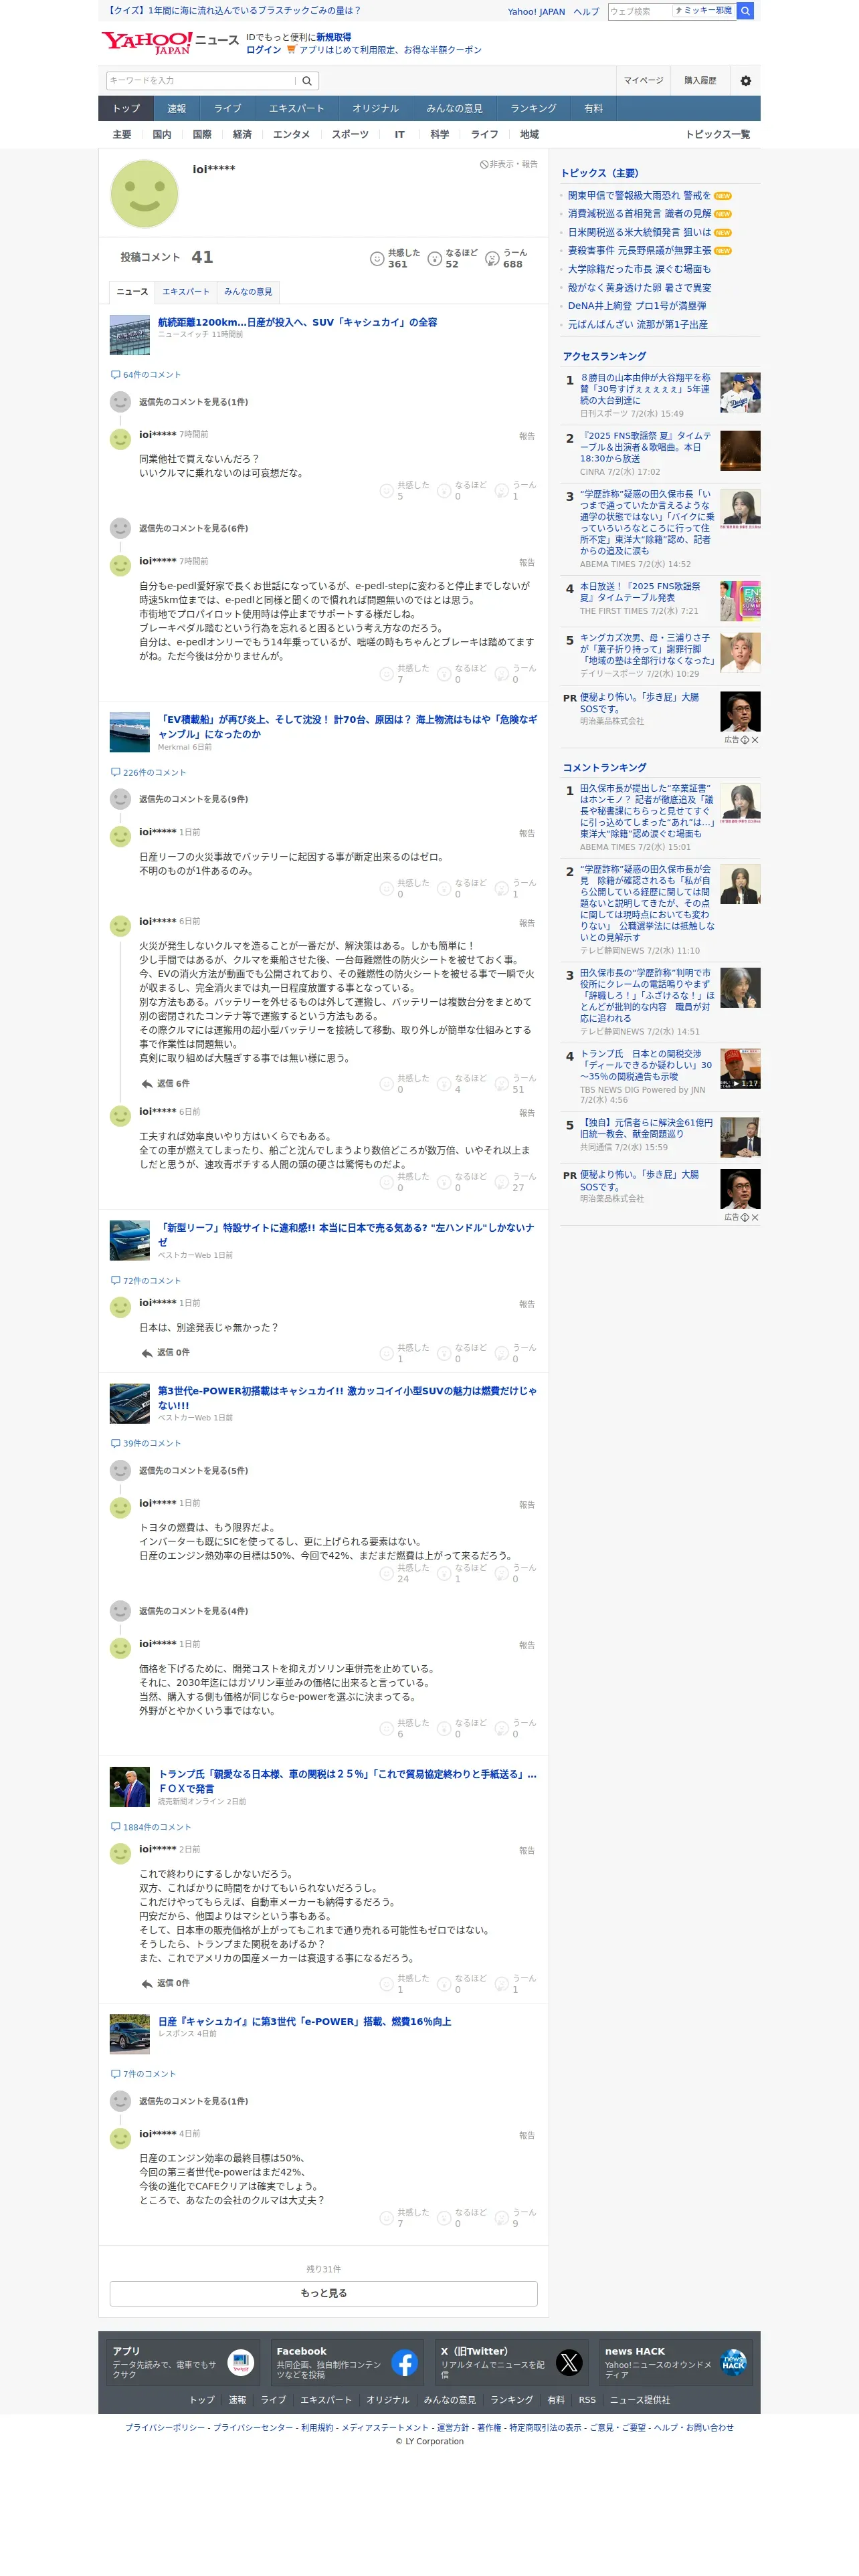859x2576 pixels.
Task: Click うーん on 同業他社で買えないんだろ comment
Action: pyautogui.click(x=516, y=490)
